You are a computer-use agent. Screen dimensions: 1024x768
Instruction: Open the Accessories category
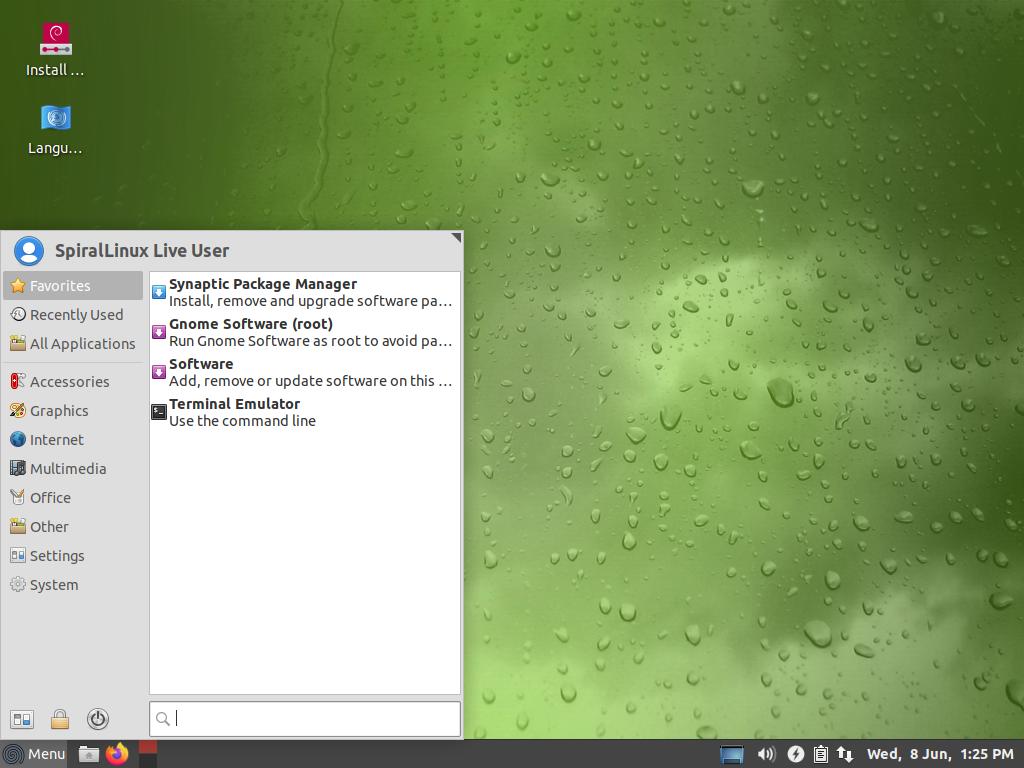(x=72, y=381)
